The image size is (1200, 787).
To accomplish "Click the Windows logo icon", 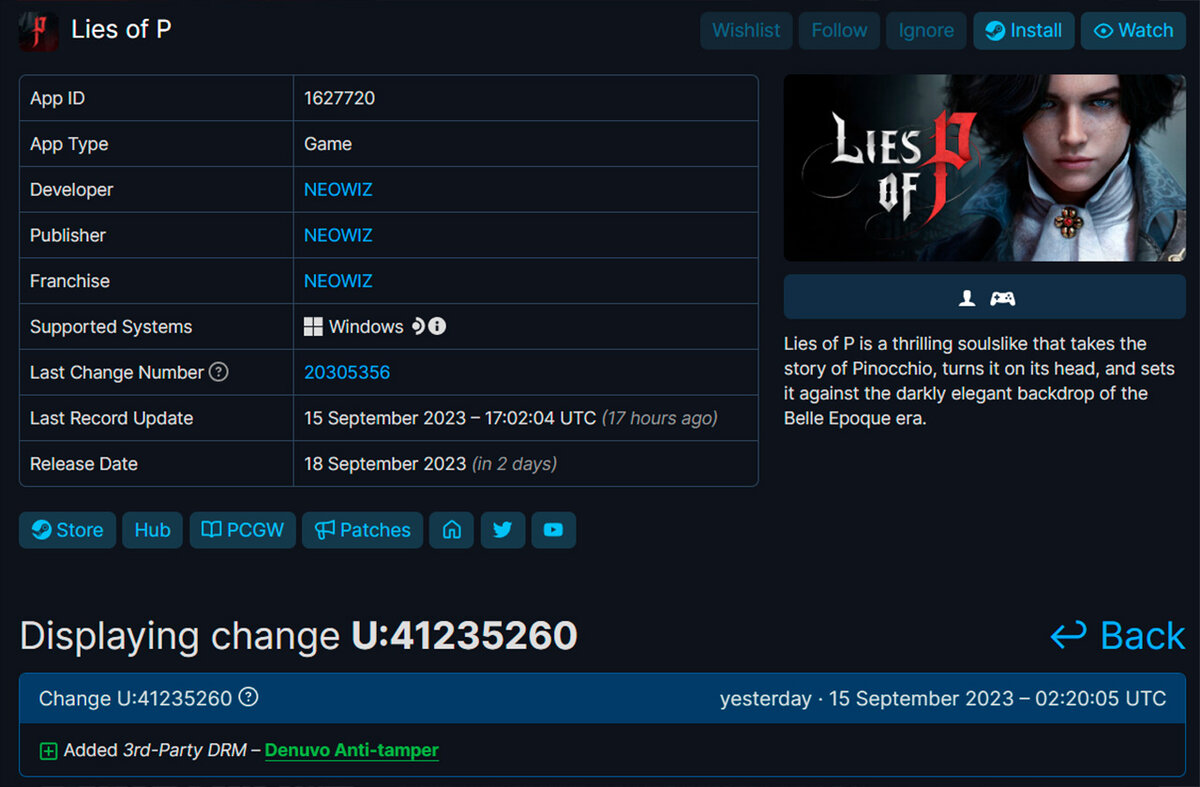I will pos(313,327).
